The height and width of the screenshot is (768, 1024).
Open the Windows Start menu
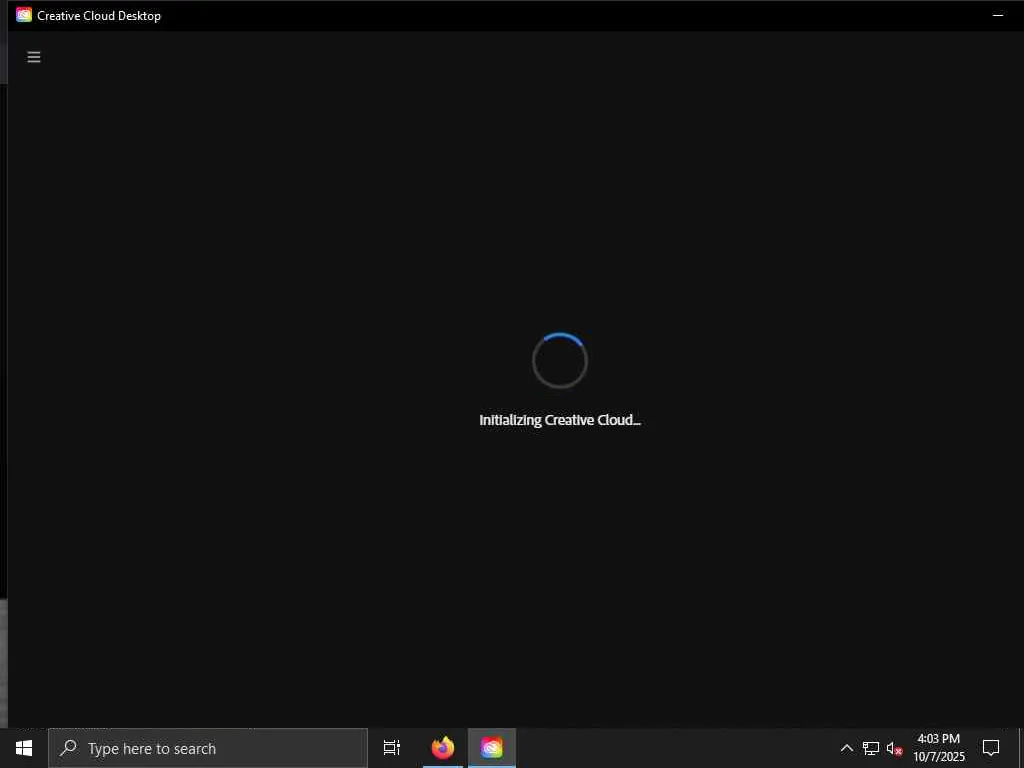24,748
